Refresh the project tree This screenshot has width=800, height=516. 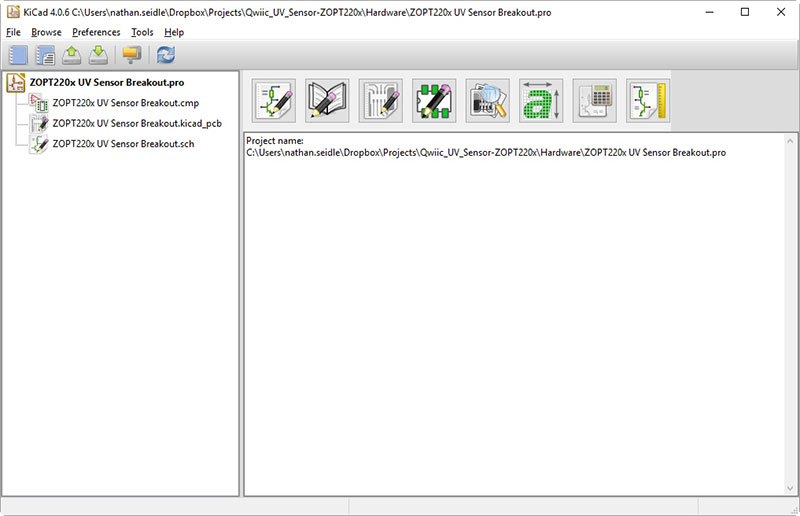(165, 55)
